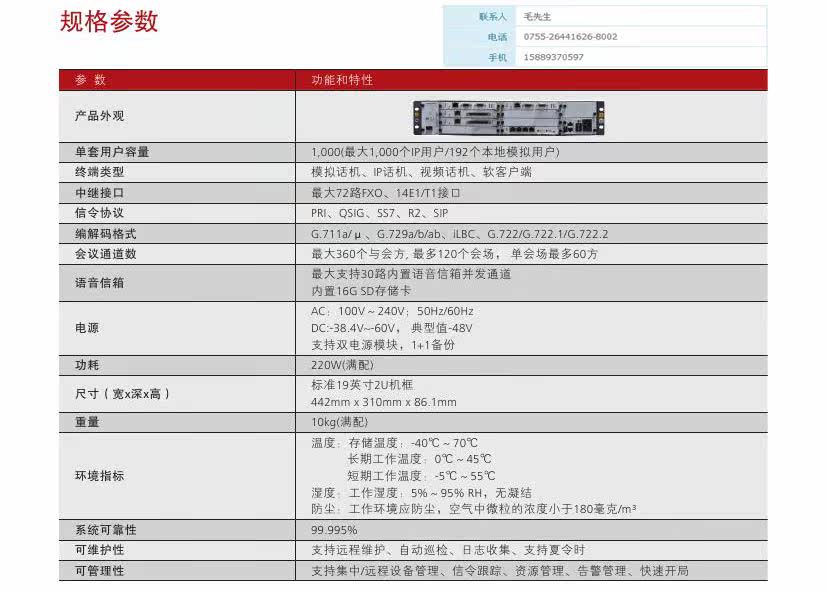Select the value 1,000(最大1,000个IP用户

tap(435, 152)
